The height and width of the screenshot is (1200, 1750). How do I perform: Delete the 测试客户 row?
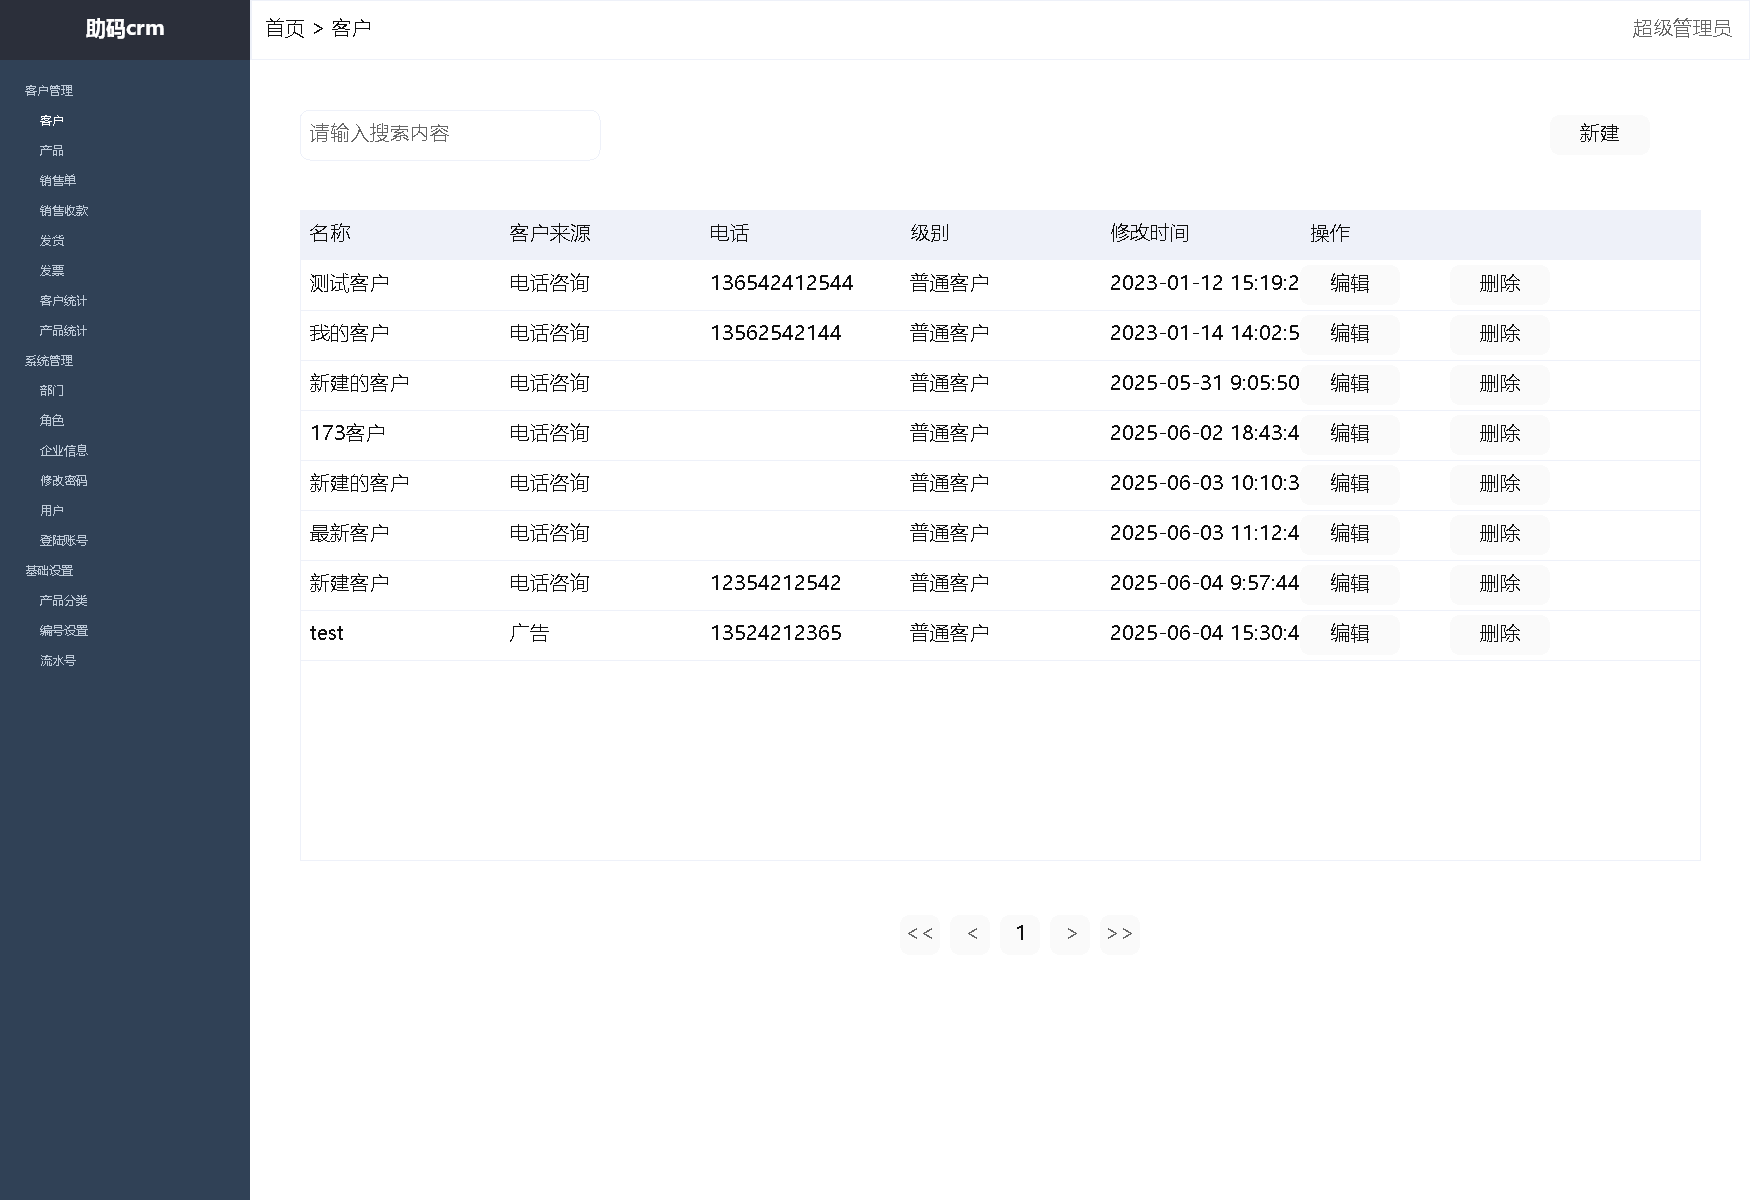point(1500,284)
